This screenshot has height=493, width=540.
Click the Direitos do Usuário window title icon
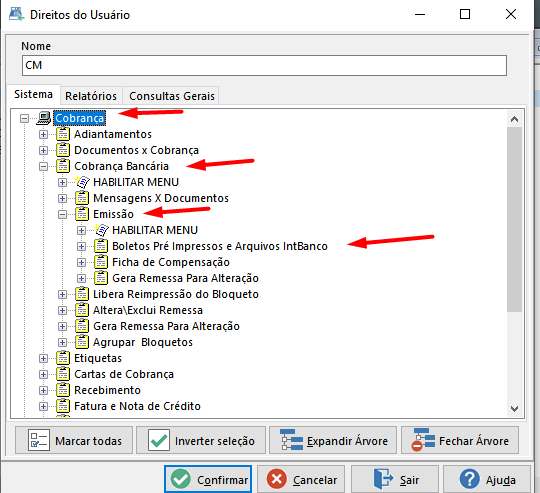tap(16, 14)
